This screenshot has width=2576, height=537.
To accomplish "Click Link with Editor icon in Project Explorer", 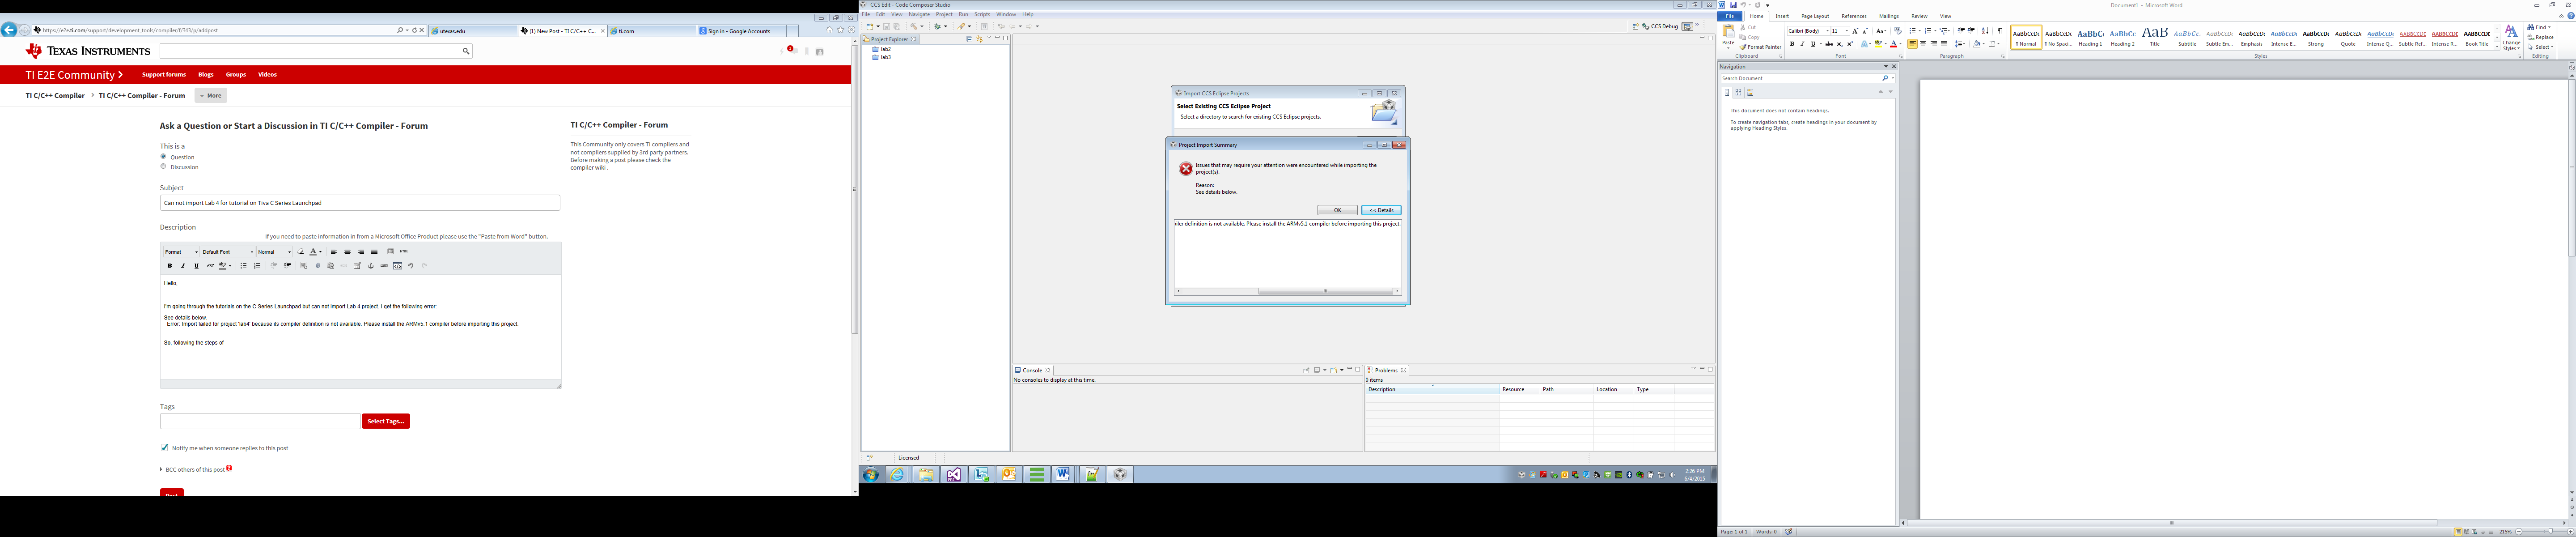I will (x=979, y=39).
